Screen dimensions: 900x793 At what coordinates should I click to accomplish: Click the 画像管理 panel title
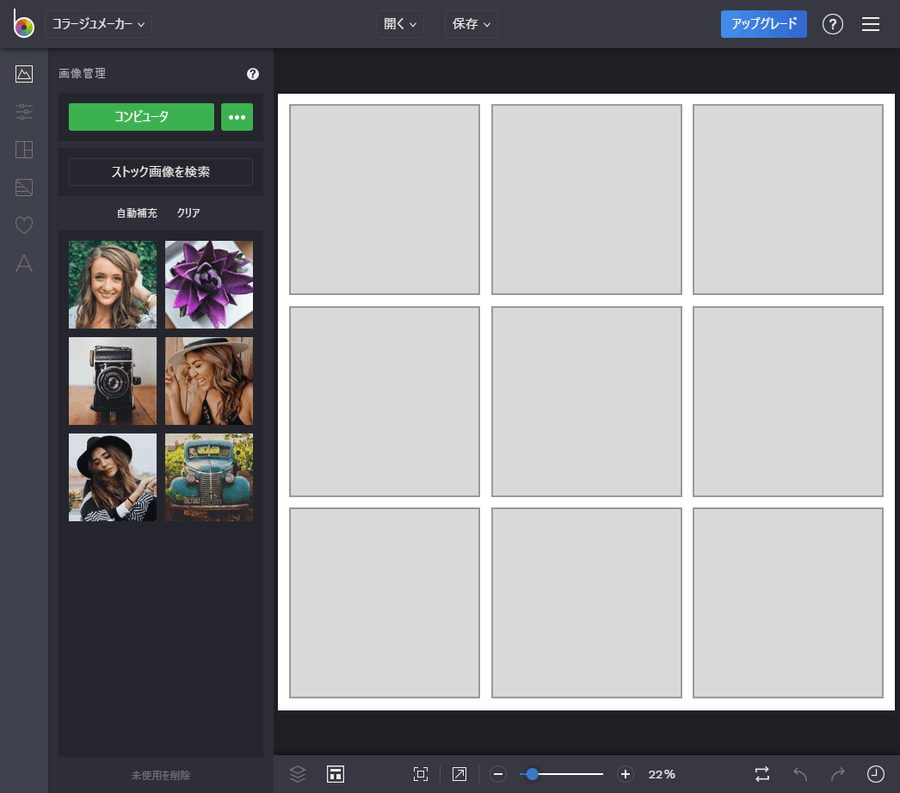click(82, 73)
